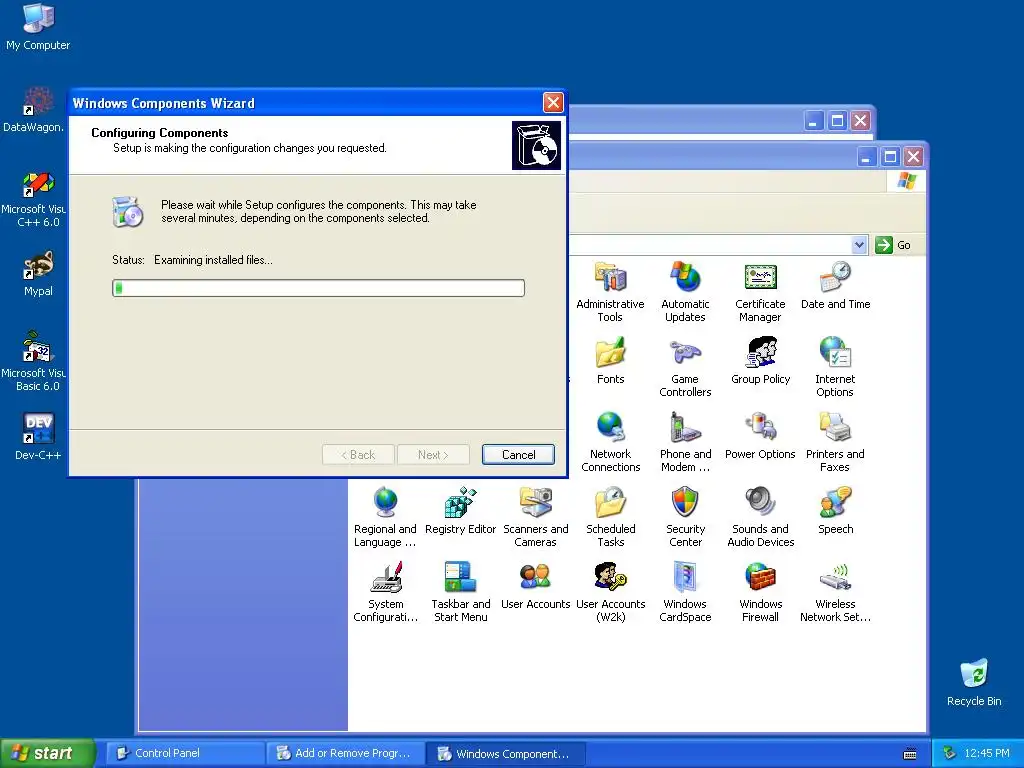Open Regional and Language options

(385, 517)
